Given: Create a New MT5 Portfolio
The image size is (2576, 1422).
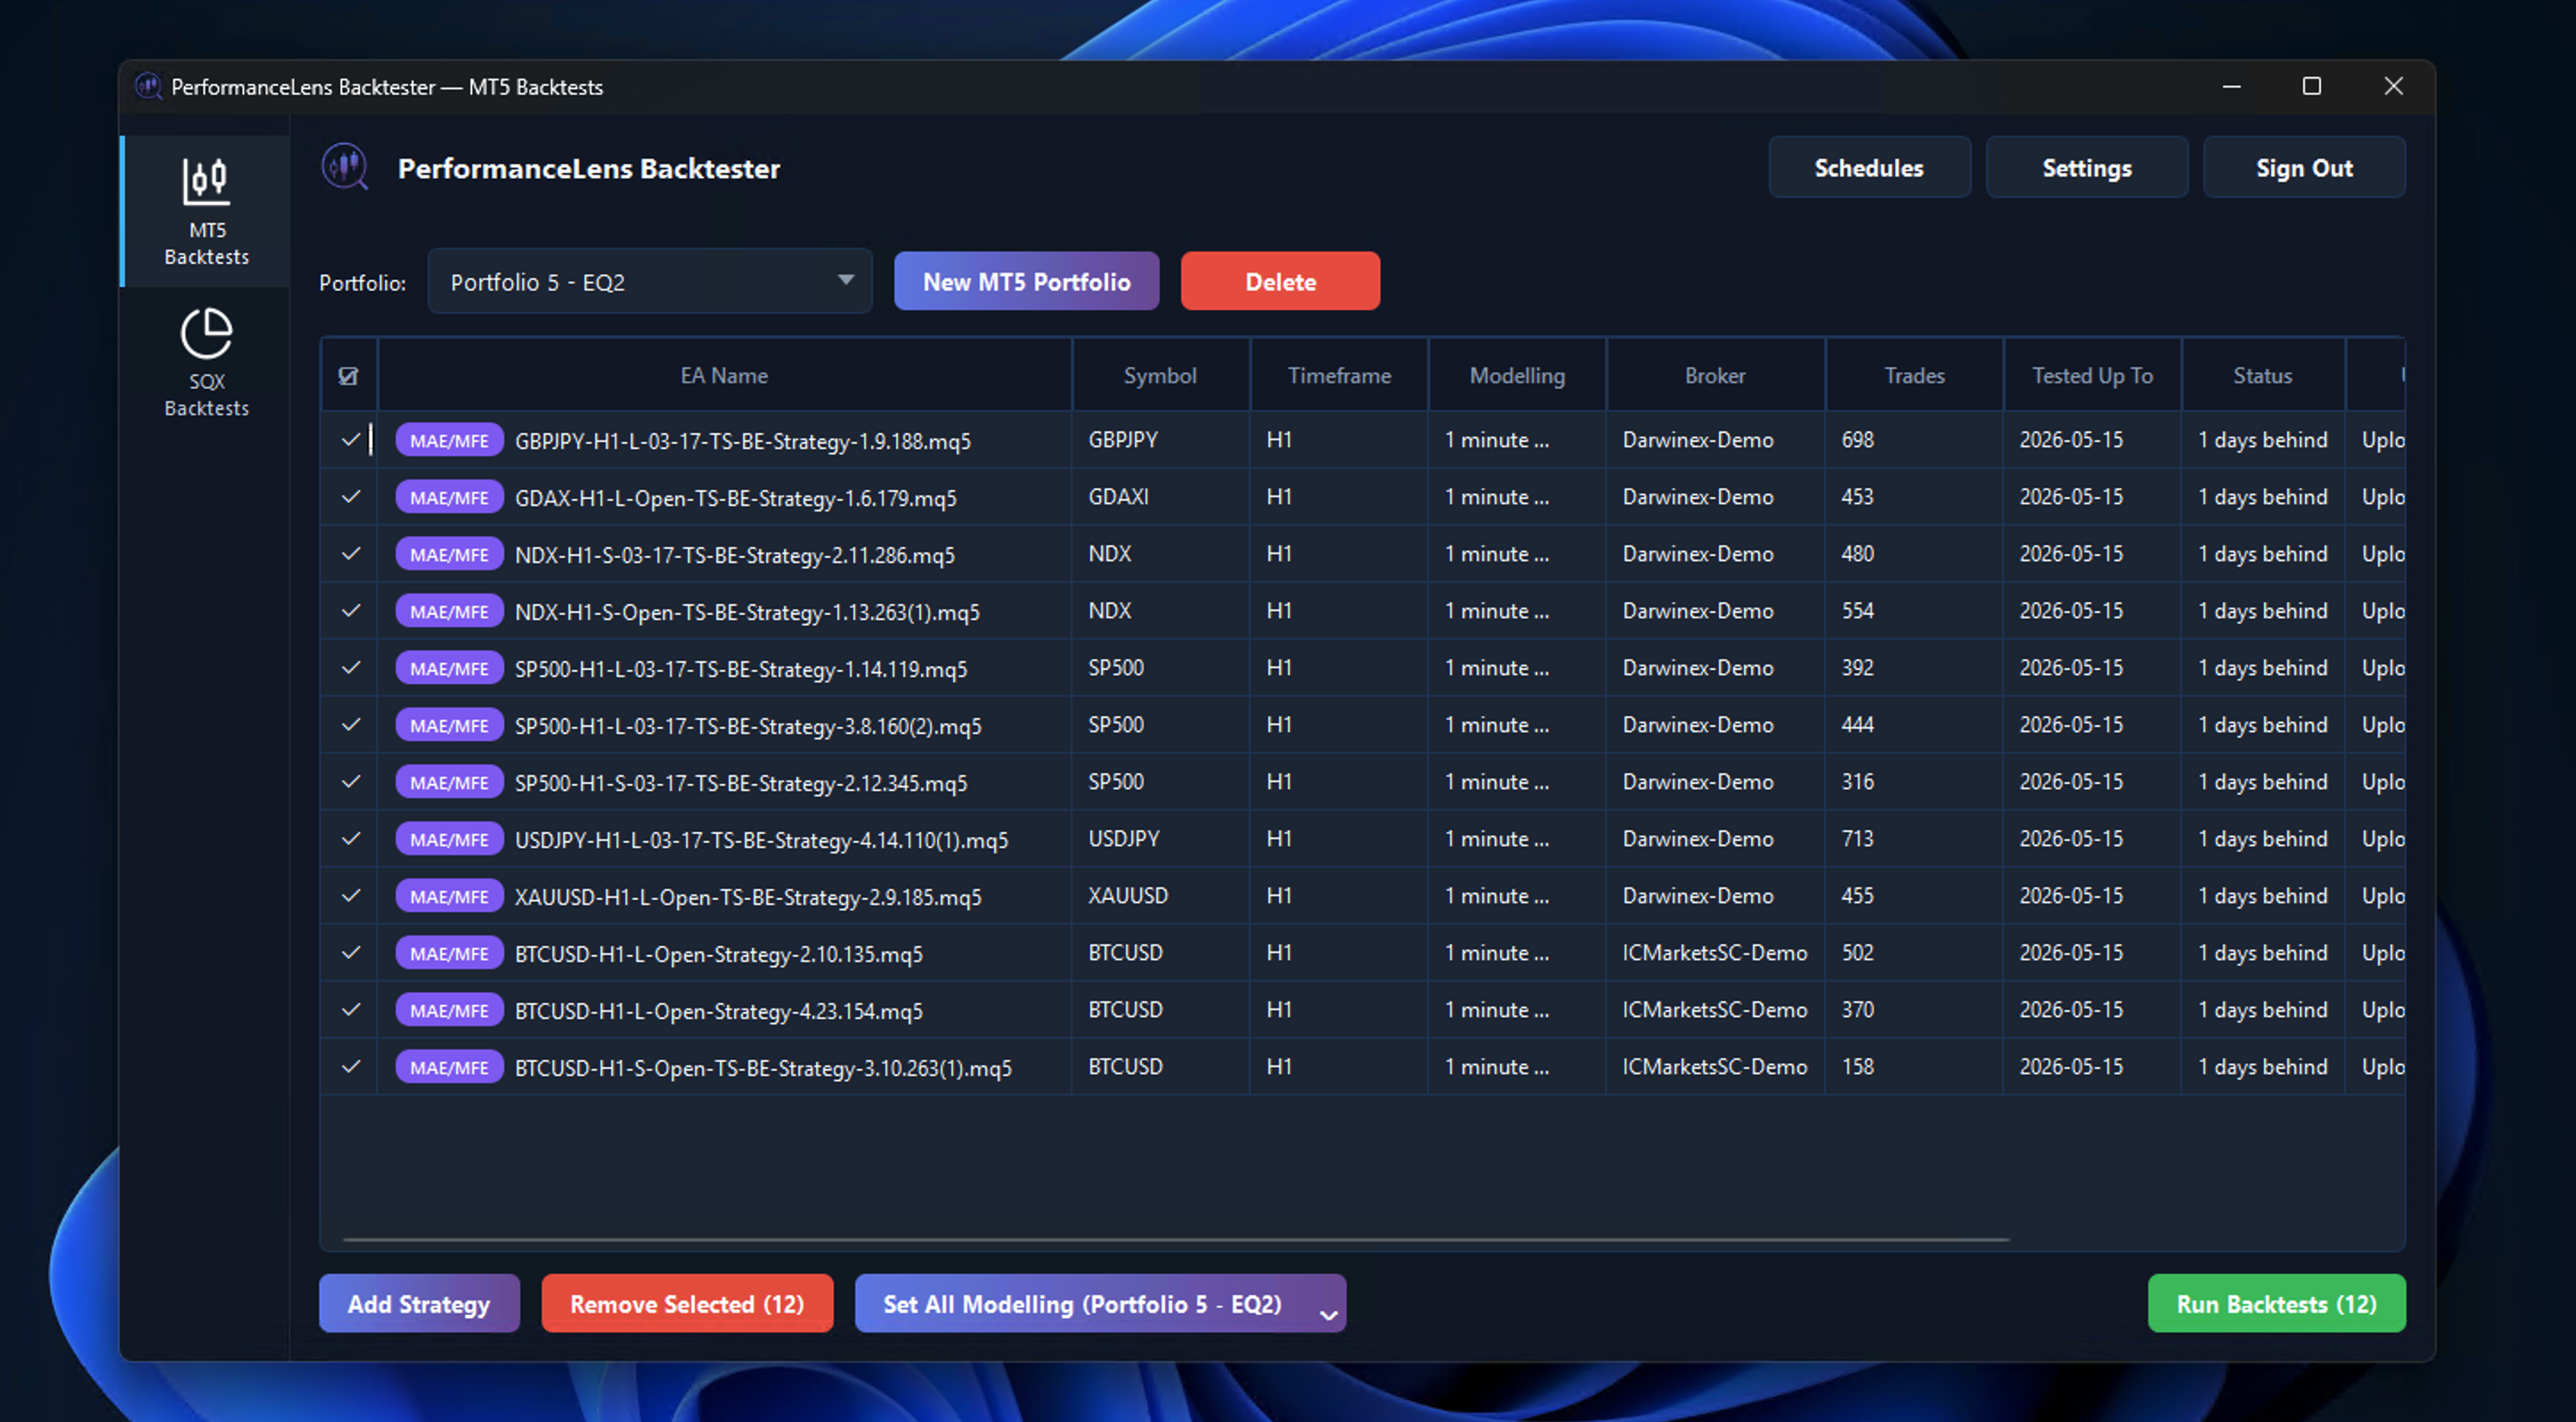Looking at the screenshot, I should 1026,282.
